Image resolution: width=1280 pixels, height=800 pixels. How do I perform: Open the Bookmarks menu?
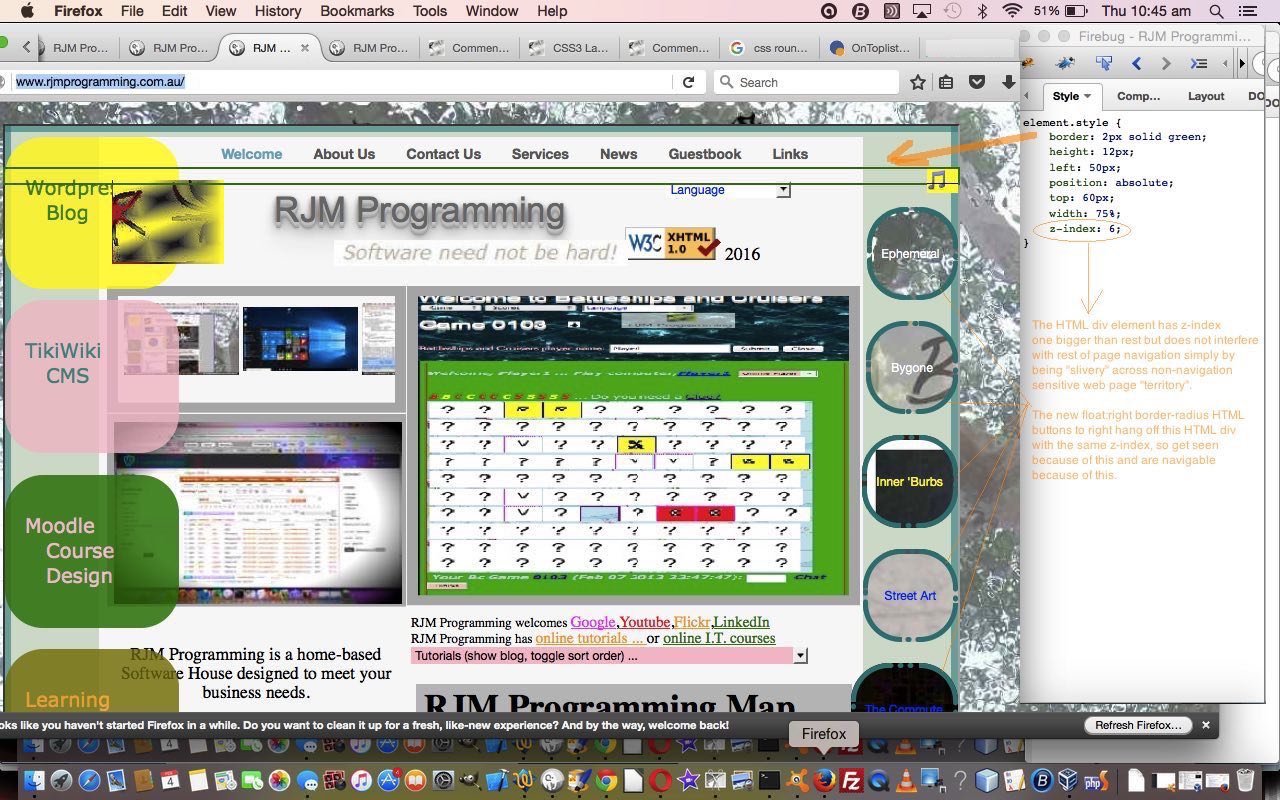pyautogui.click(x=359, y=11)
